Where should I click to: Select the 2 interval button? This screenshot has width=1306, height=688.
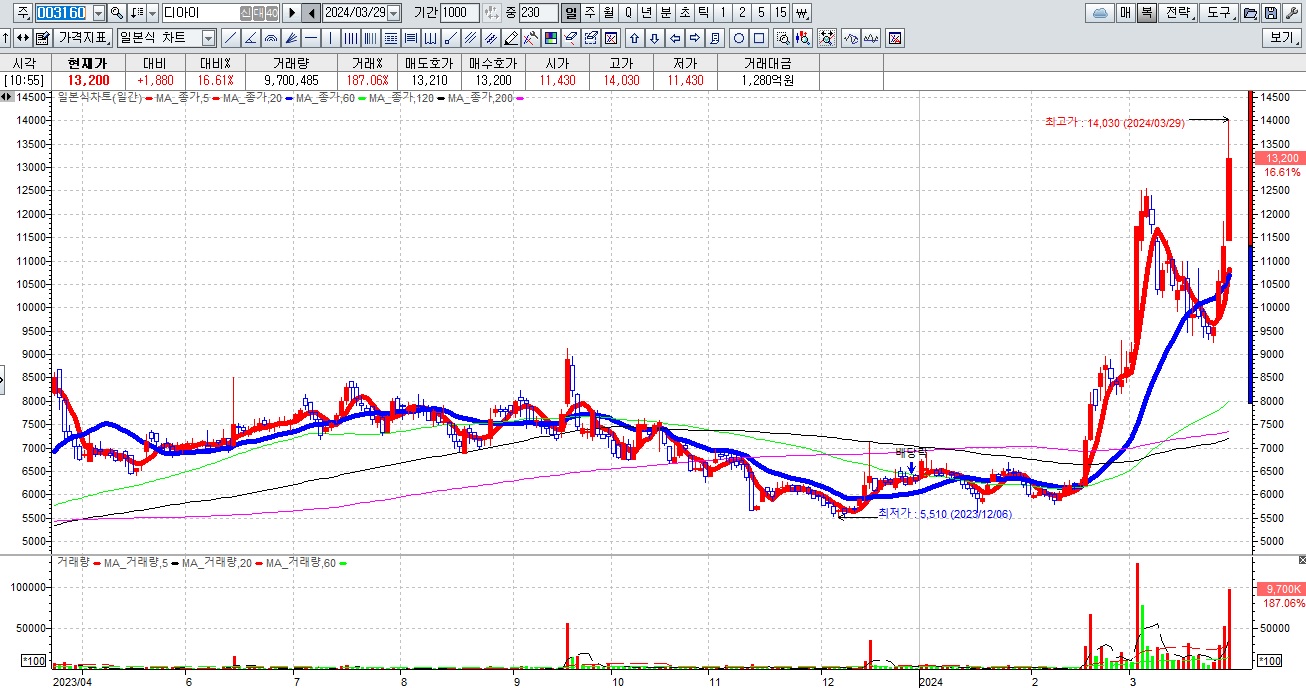tap(742, 13)
